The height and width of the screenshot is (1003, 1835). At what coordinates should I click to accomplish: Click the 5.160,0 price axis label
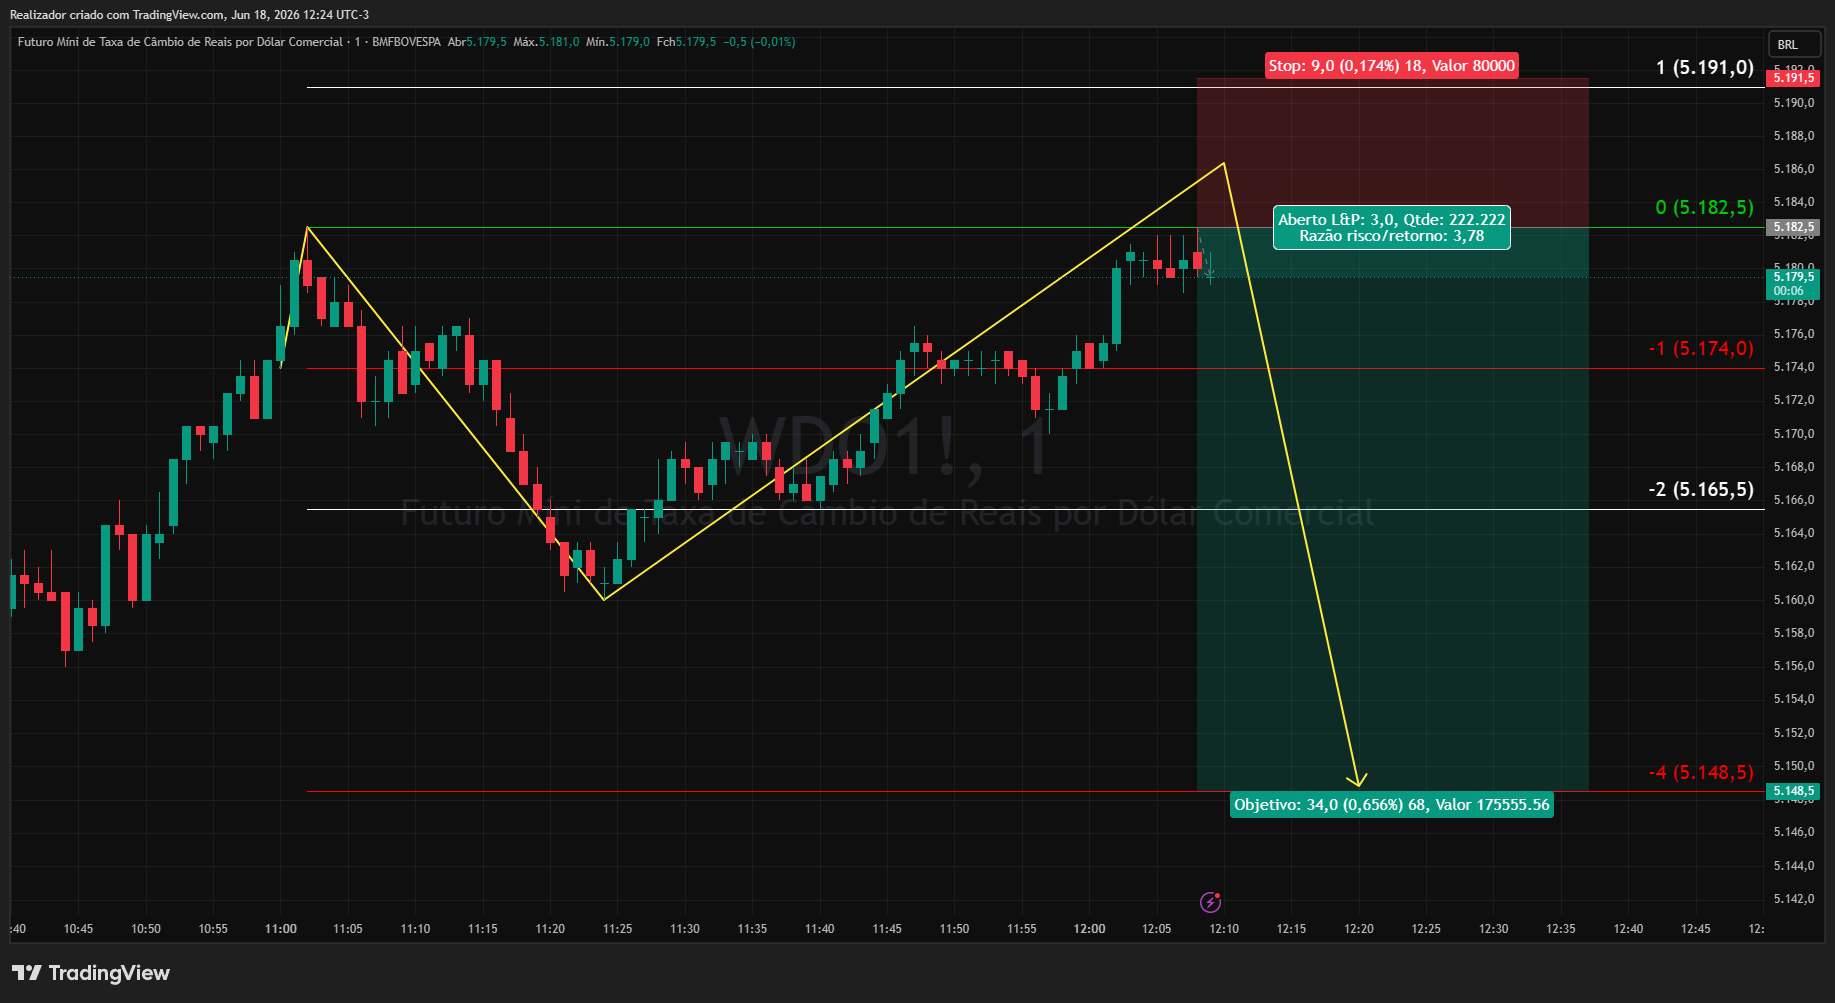click(x=1794, y=600)
